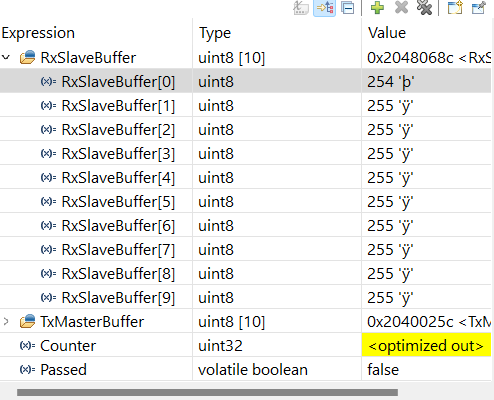Select the RxSlaveBuffer[7] expression
Image resolution: width=494 pixels, height=400 pixels.
click(x=118, y=250)
